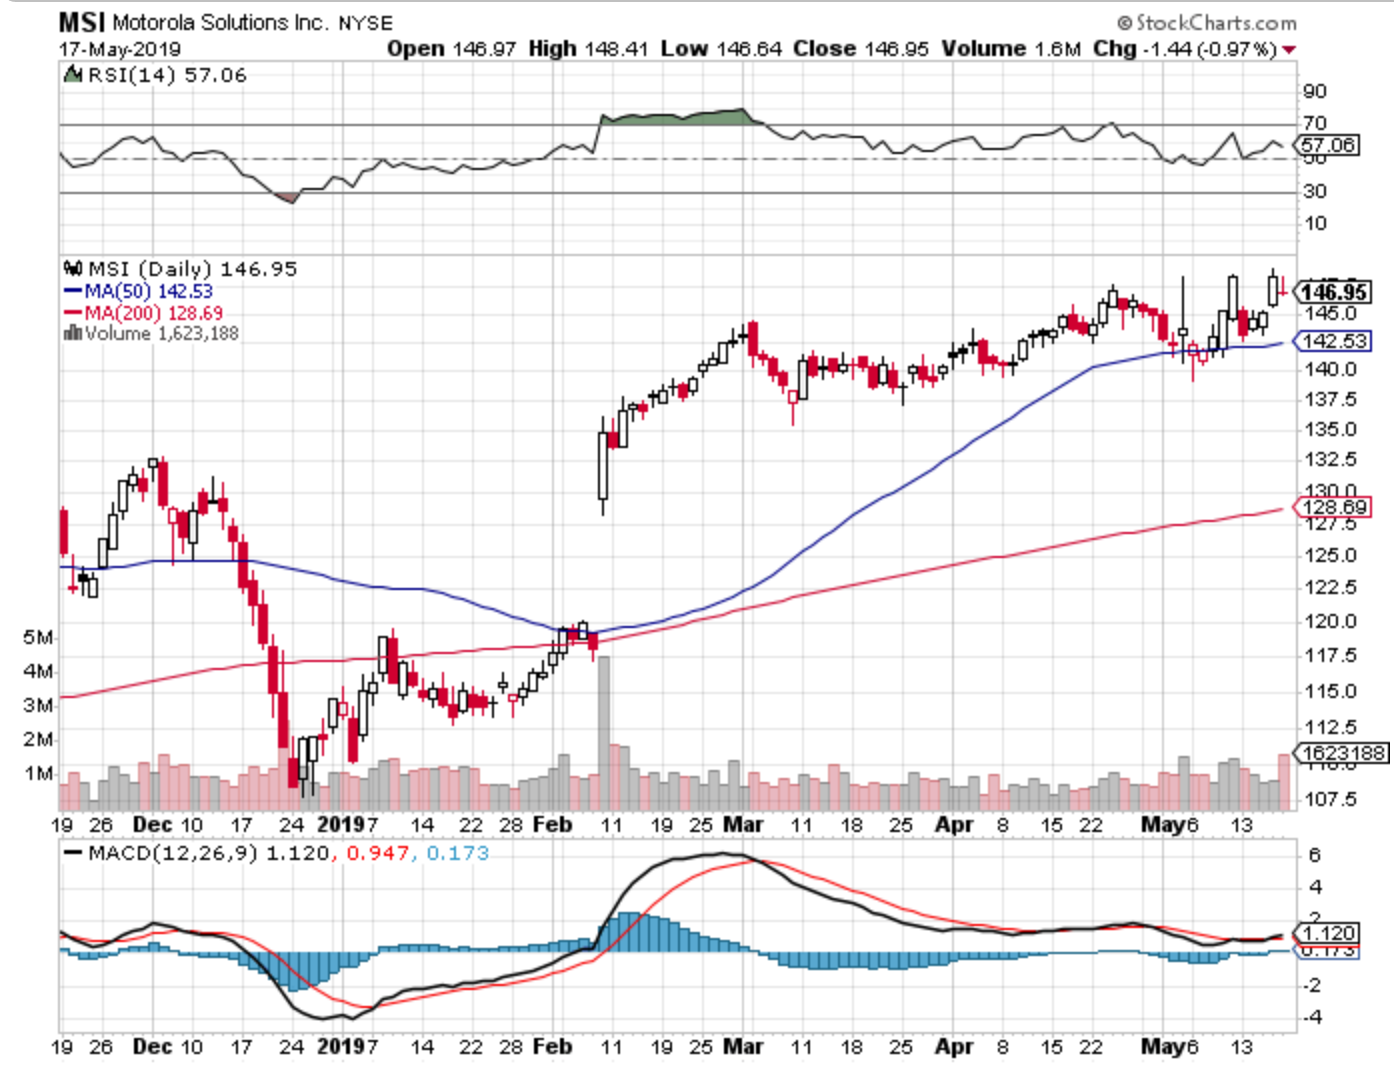Click the Feb label below the MACD panel
1394x1072 pixels.
point(552,1047)
